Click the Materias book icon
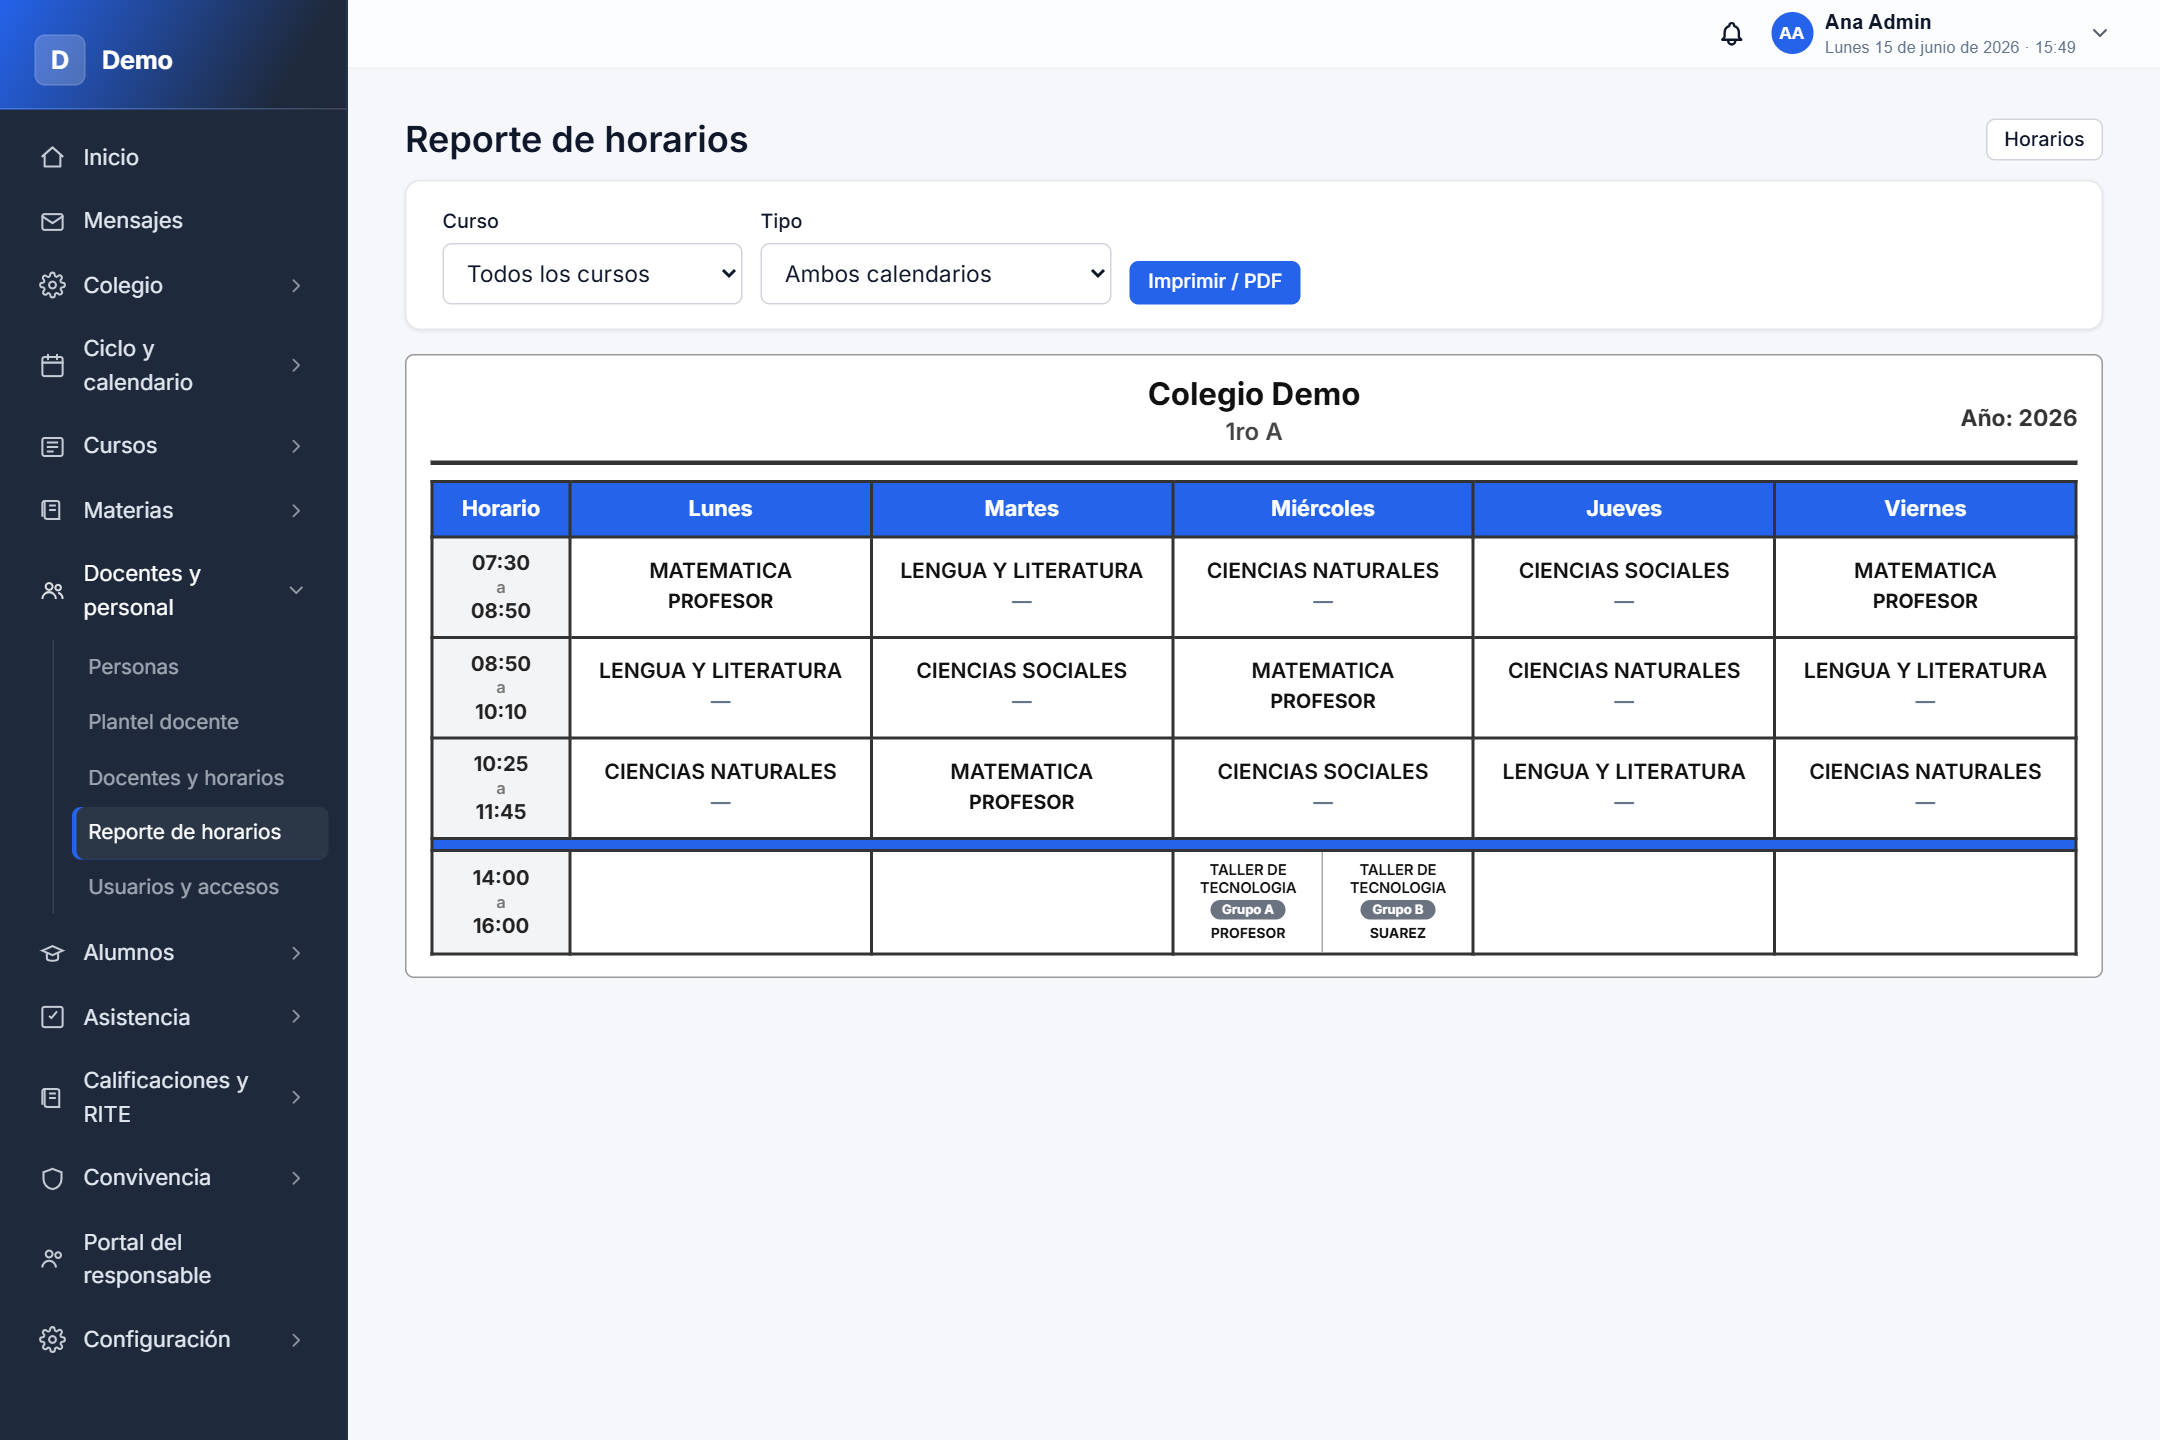2160x1440 pixels. tap(52, 510)
